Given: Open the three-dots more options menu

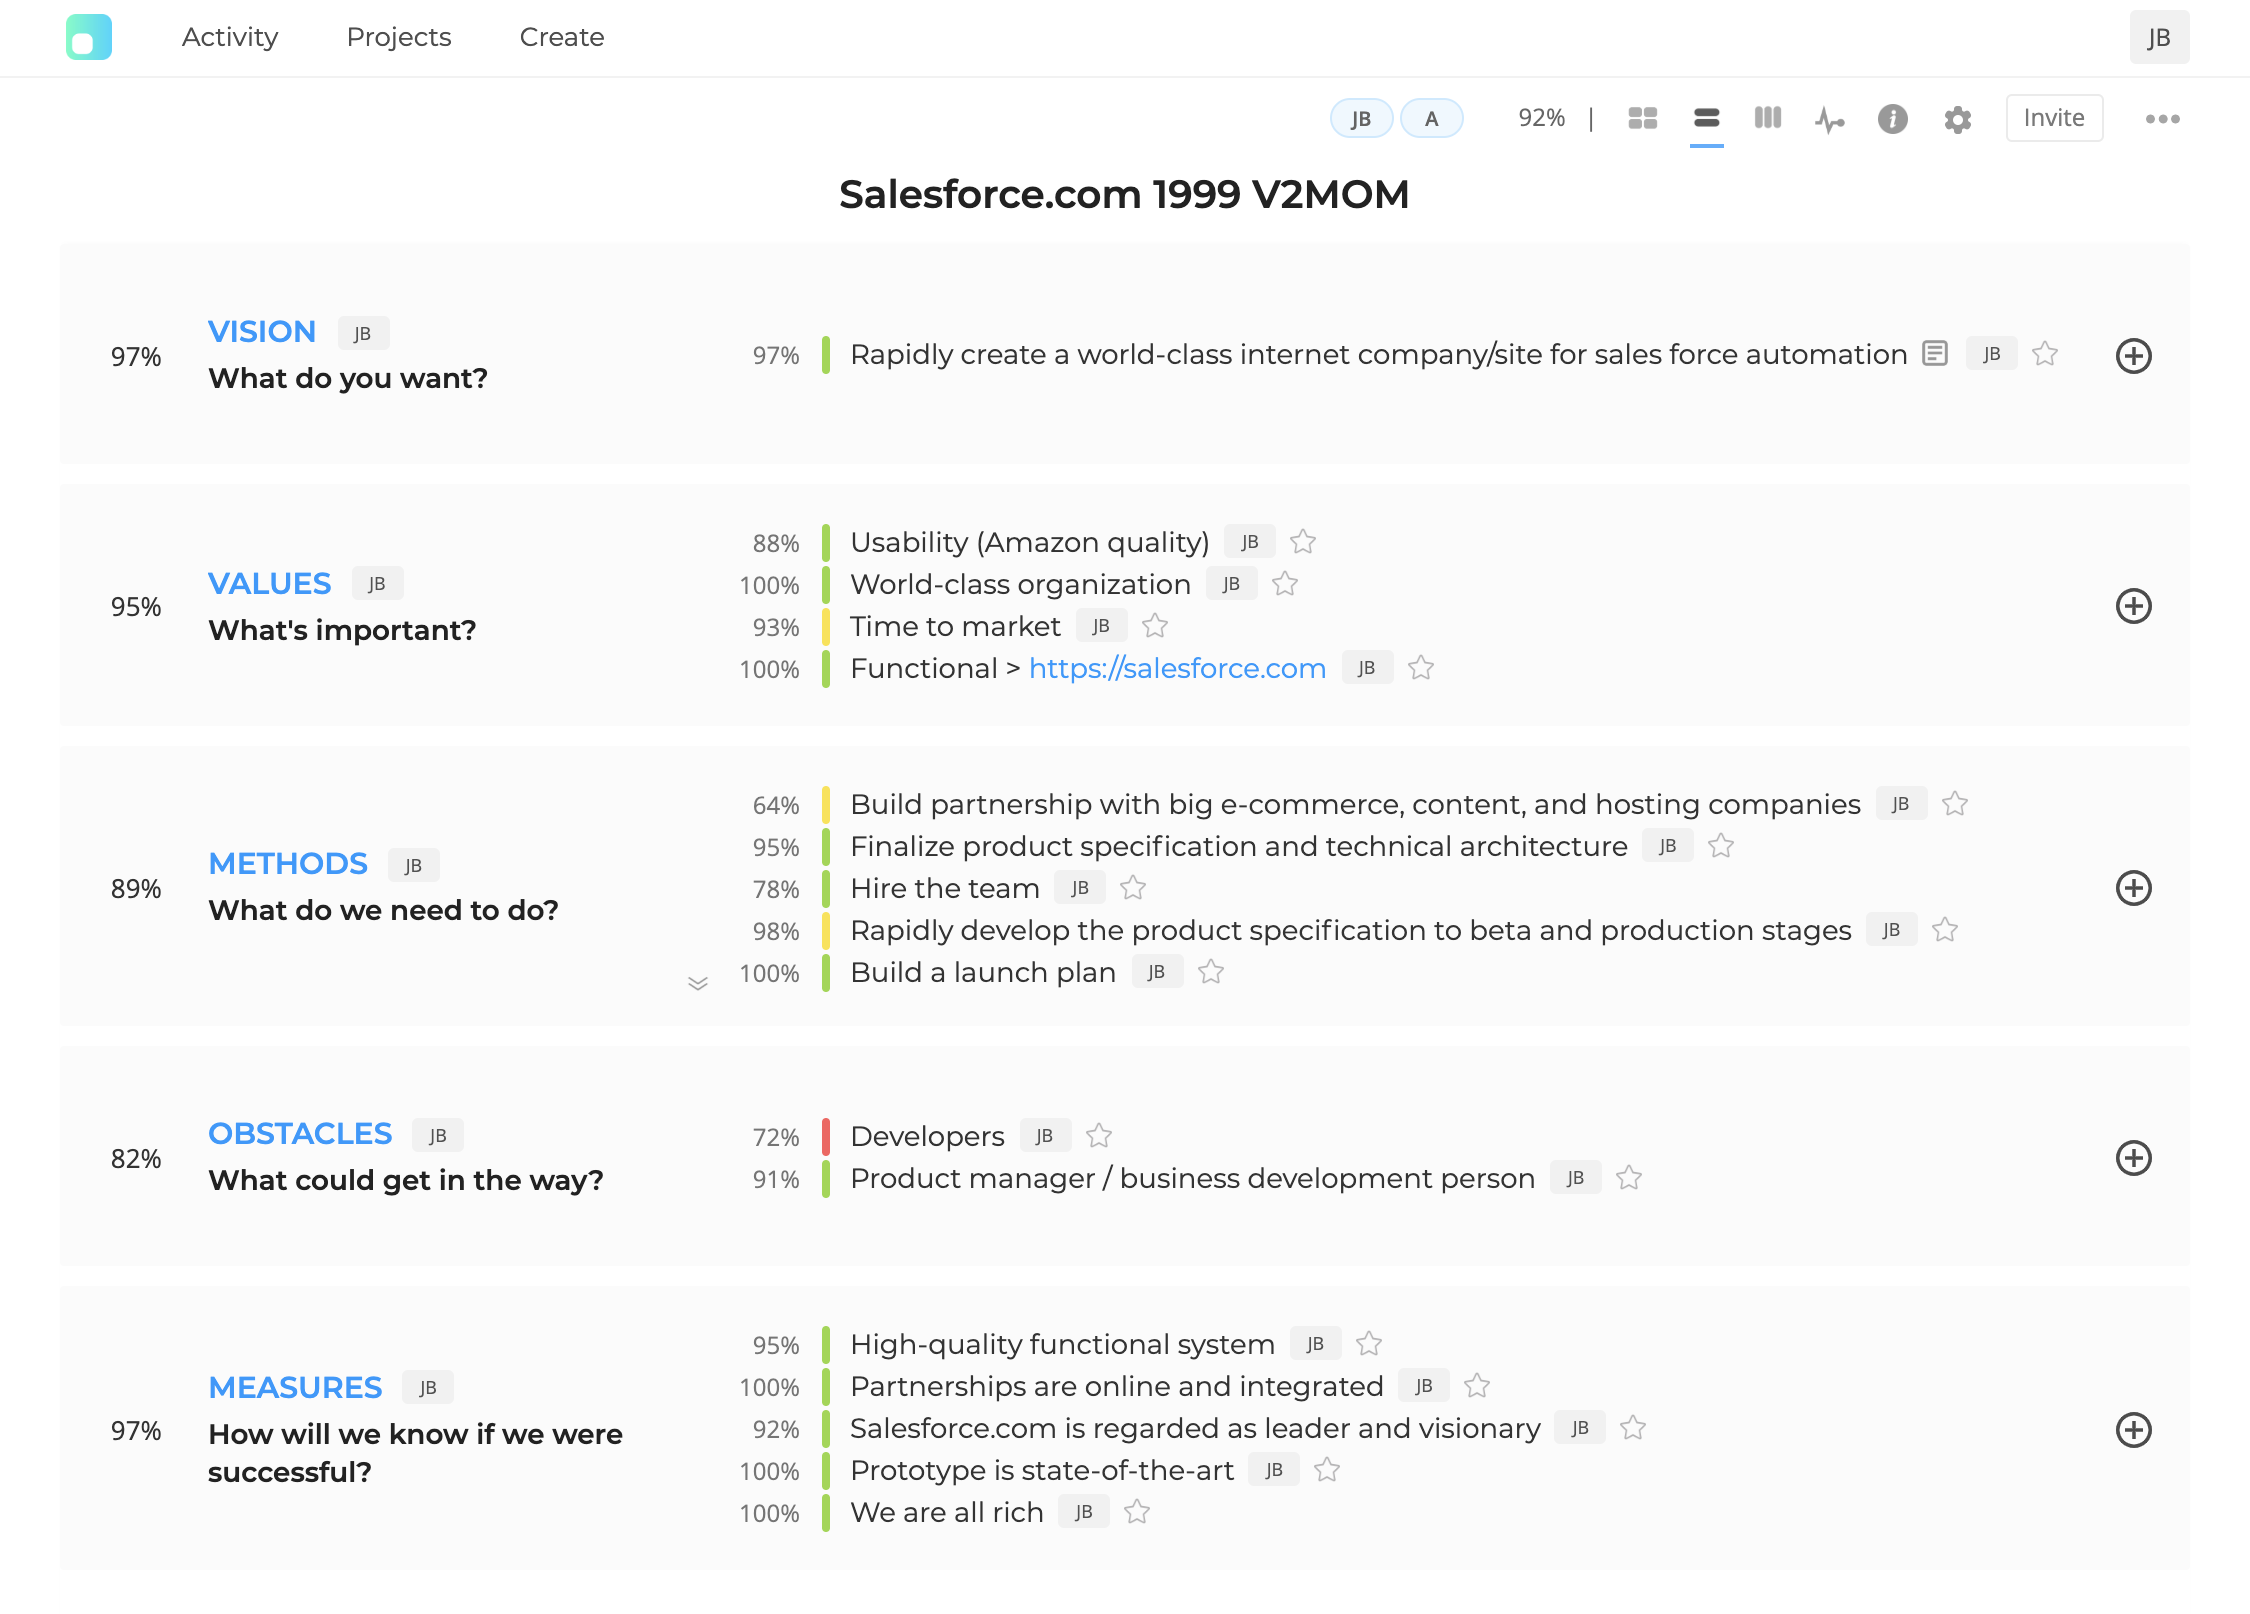Looking at the screenshot, I should pyautogui.click(x=2162, y=119).
